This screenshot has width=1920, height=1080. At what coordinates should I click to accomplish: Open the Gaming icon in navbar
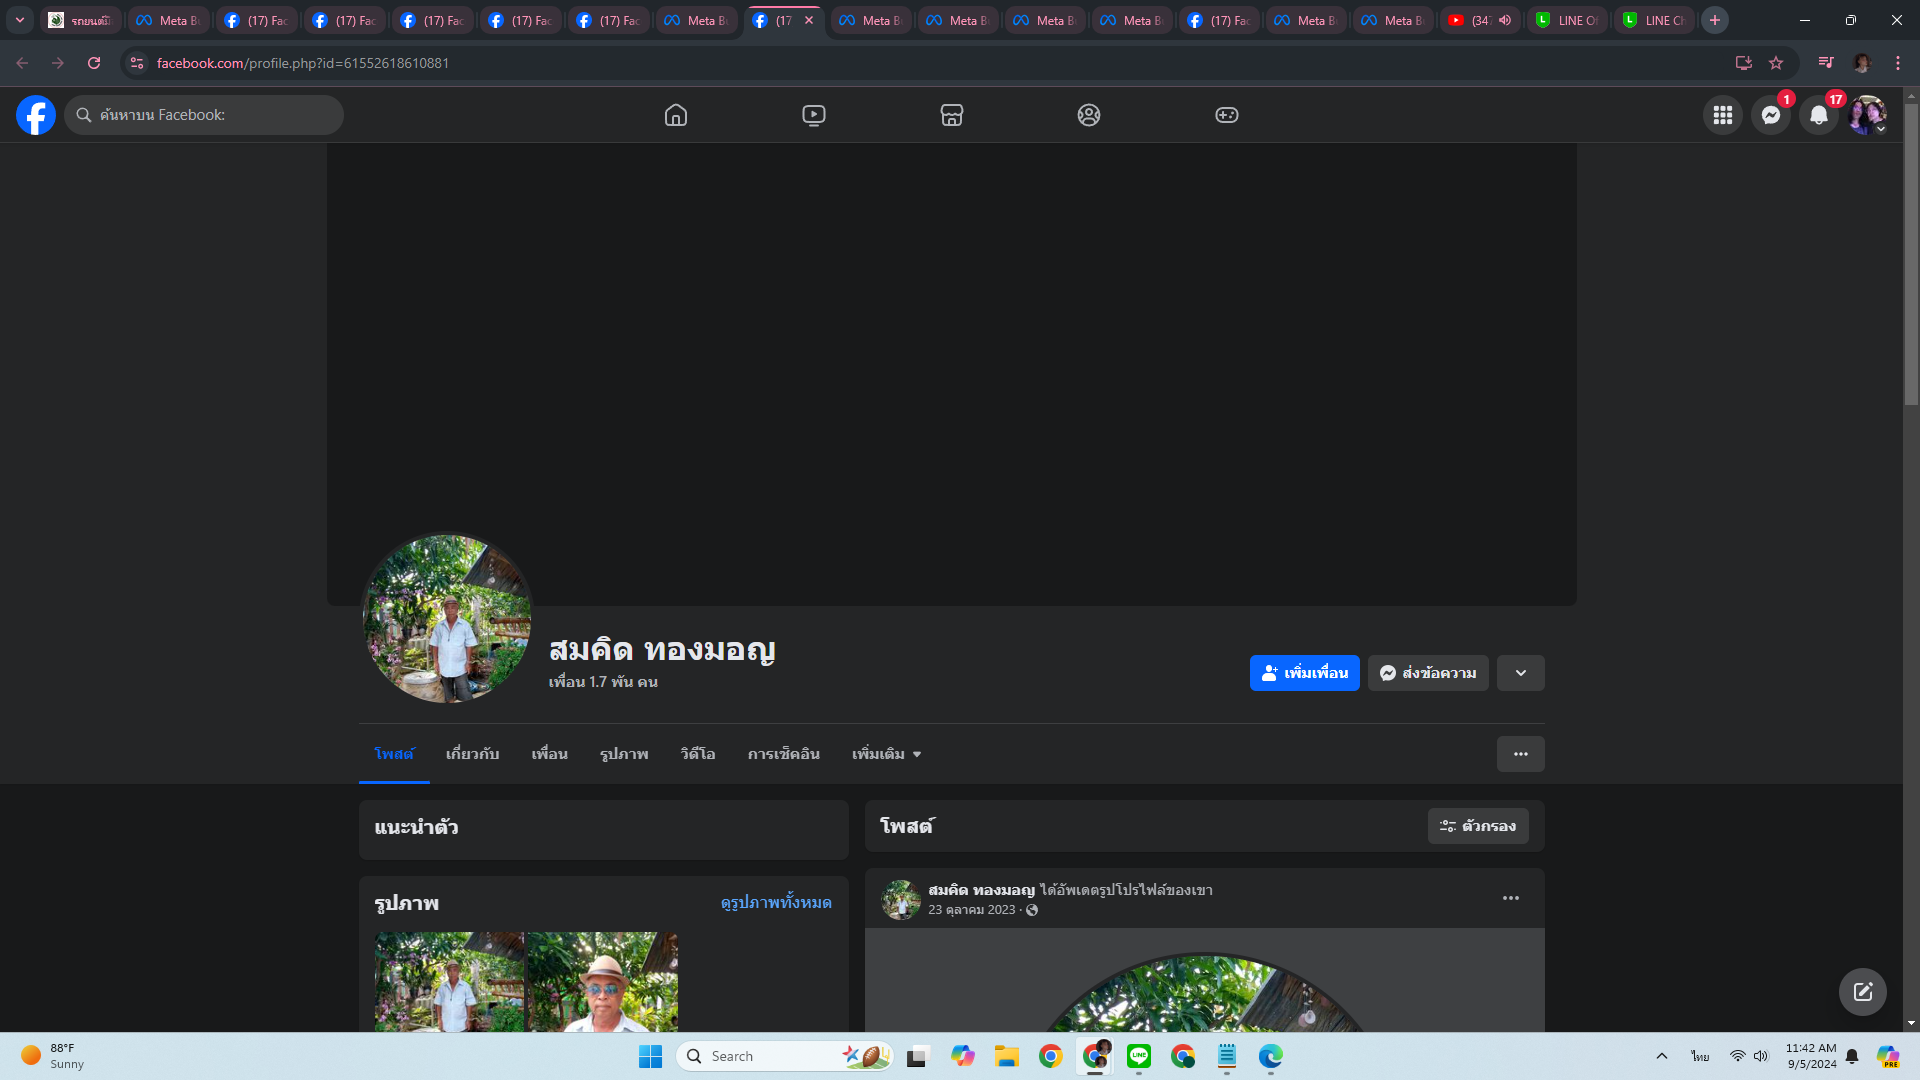tap(1226, 115)
